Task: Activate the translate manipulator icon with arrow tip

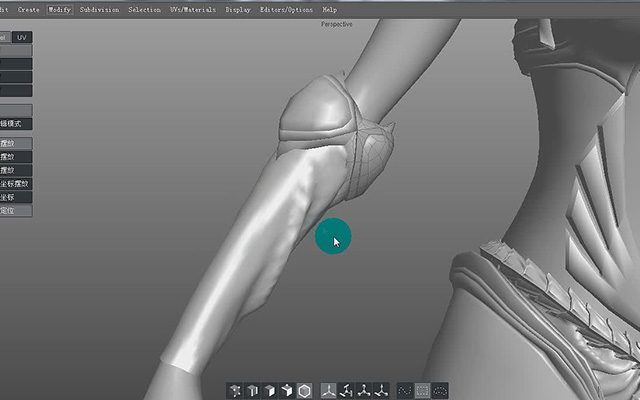Action: click(x=381, y=390)
